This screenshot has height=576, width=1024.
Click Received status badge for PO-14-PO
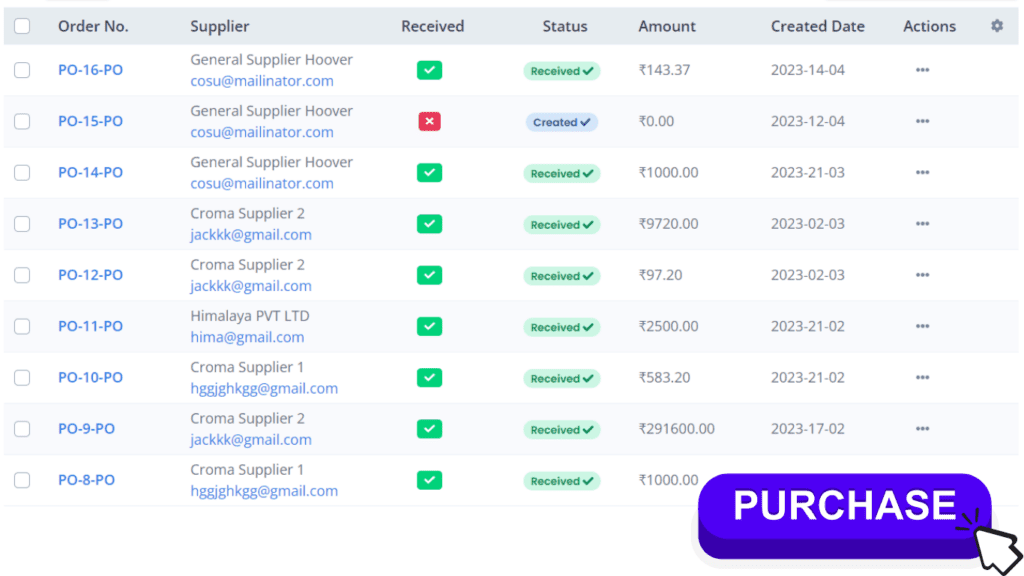point(562,173)
